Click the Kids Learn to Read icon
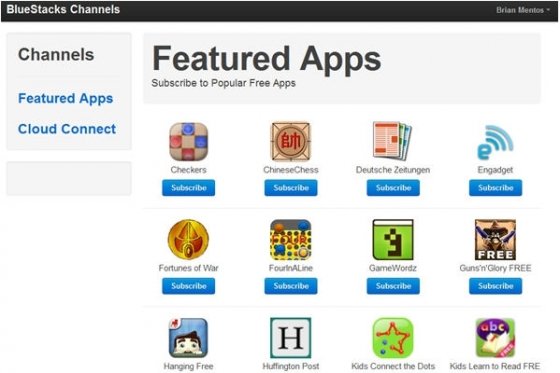Image resolution: width=560 pixels, height=373 pixels. click(x=495, y=338)
